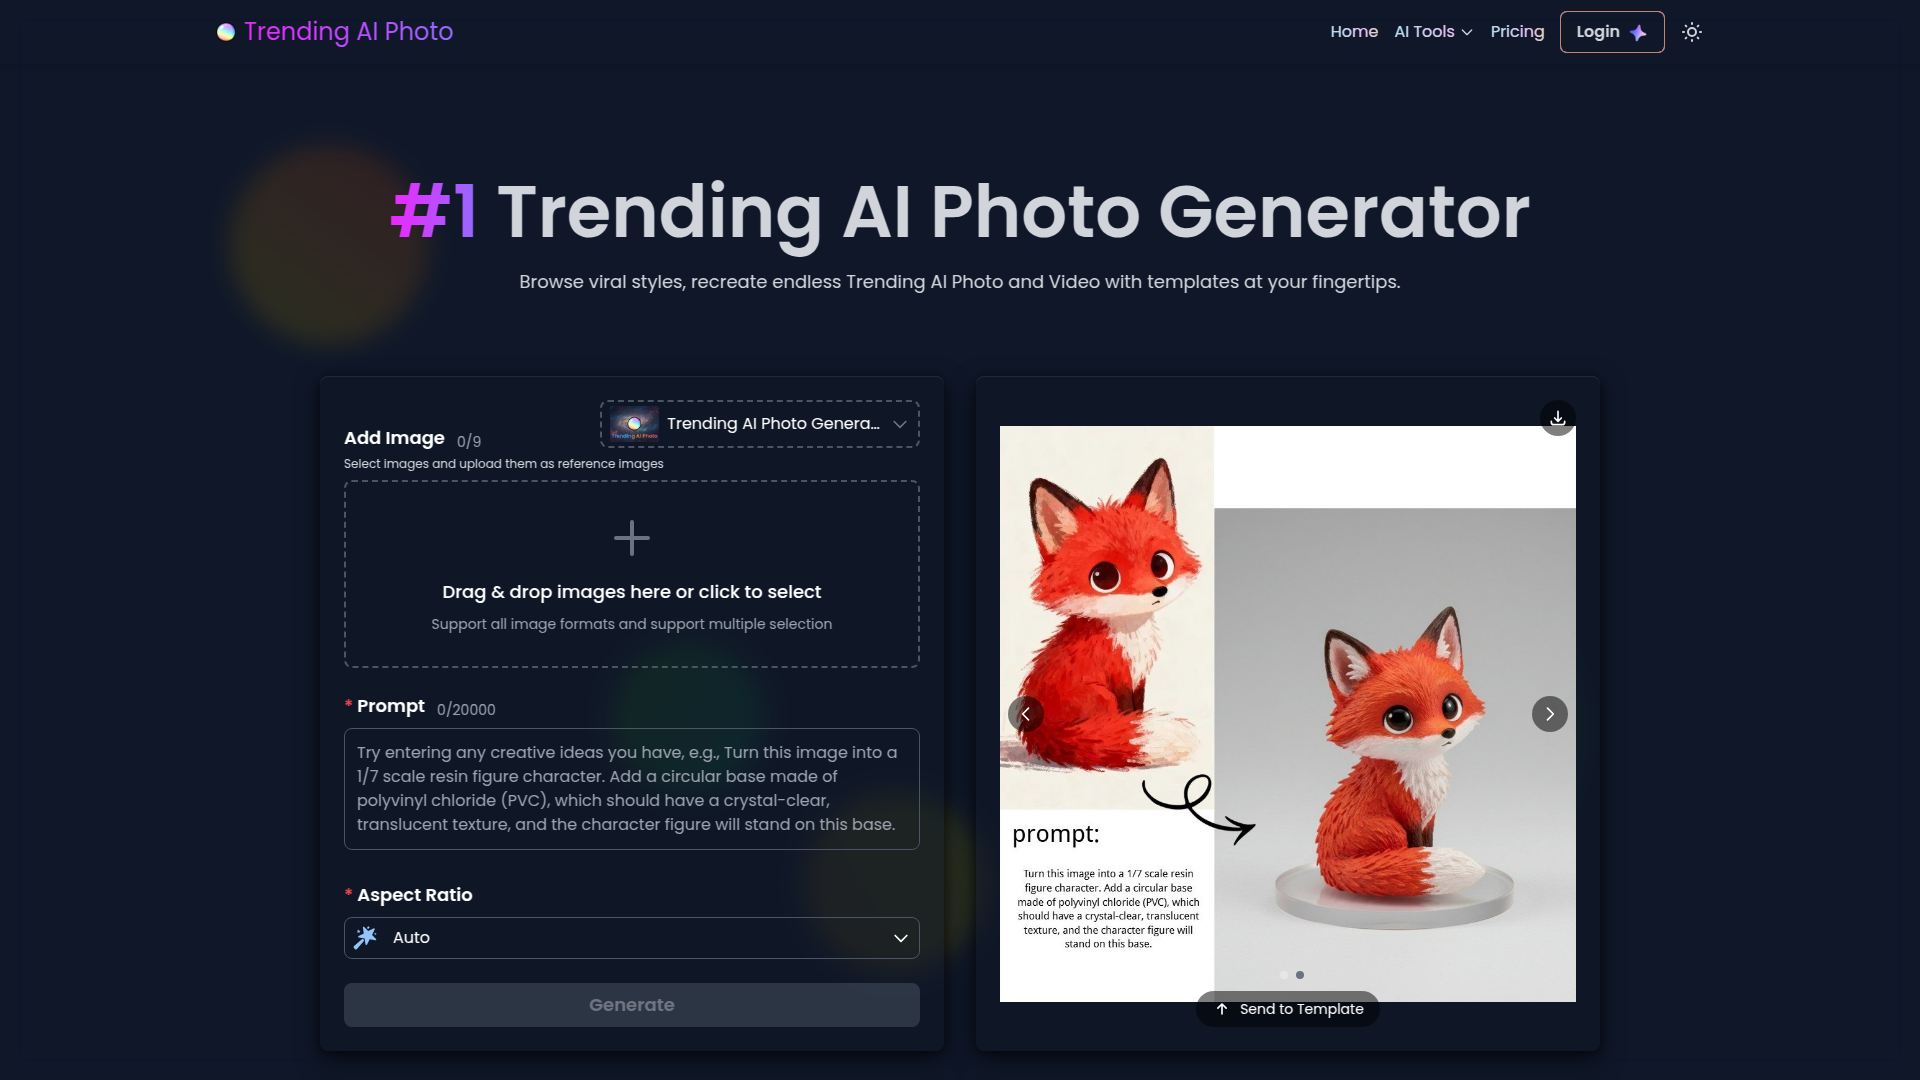Click the plus icon in upload area
This screenshot has width=1920, height=1080.
click(632, 538)
